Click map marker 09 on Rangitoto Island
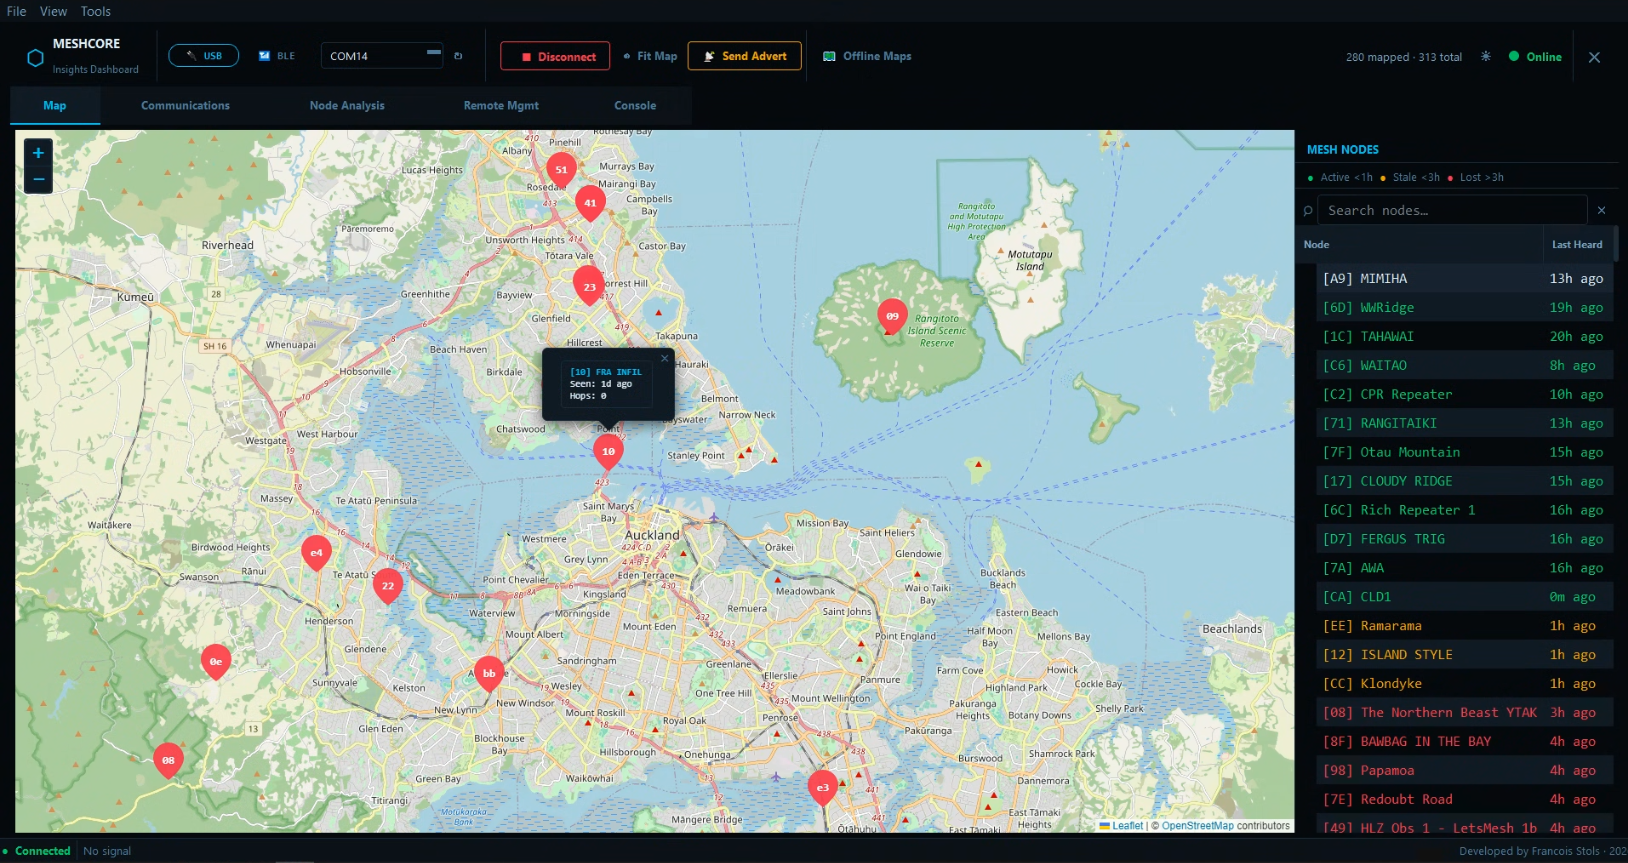Viewport: 1628px width, 863px height. click(892, 318)
